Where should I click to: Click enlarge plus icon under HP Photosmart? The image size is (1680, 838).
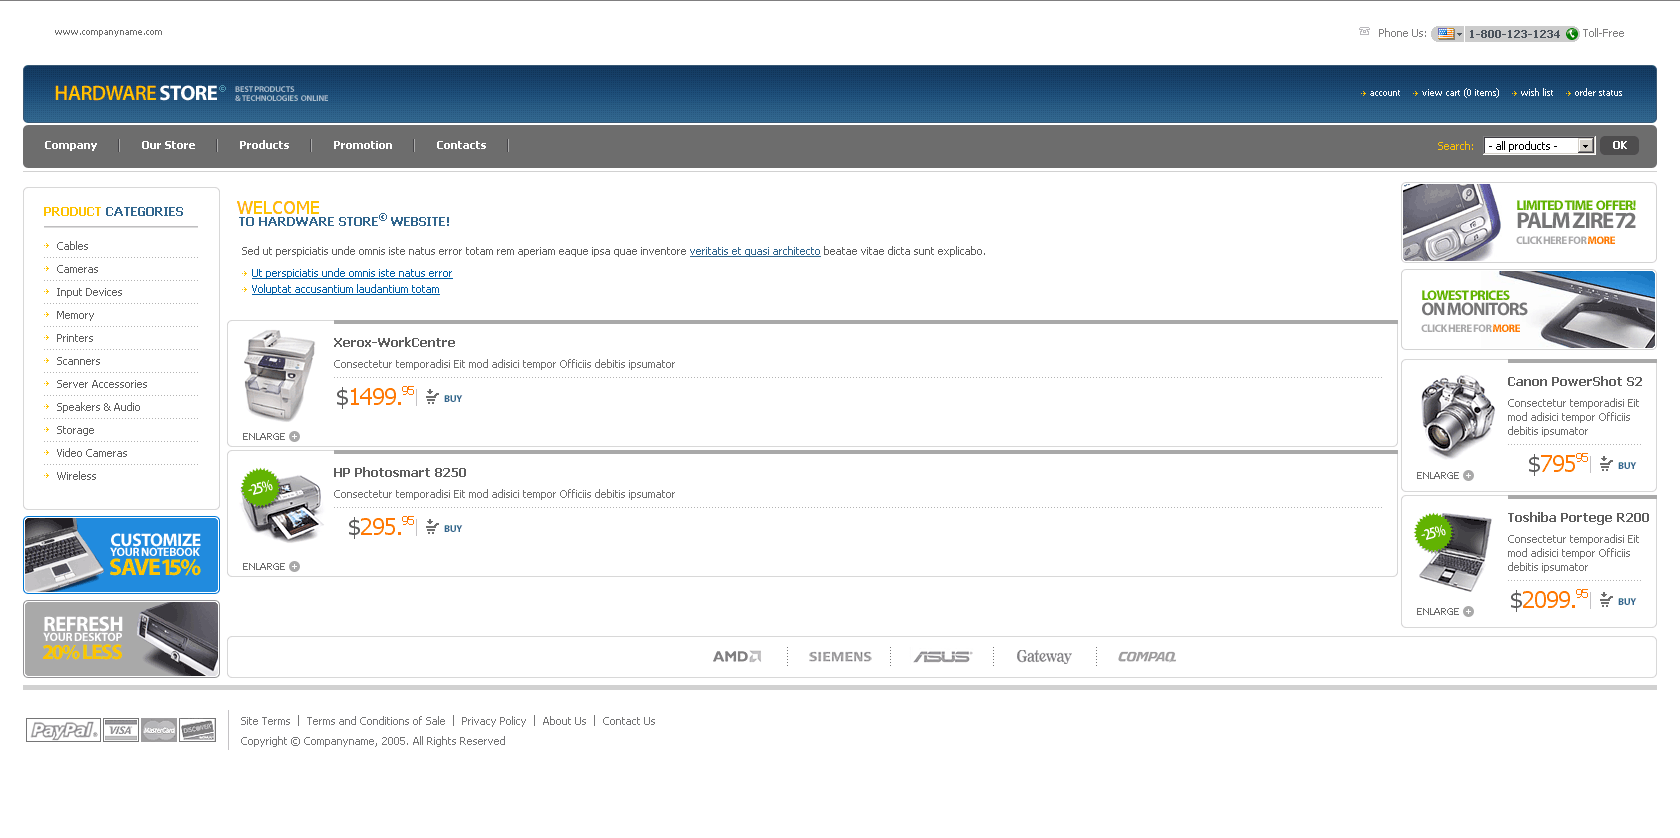294,567
